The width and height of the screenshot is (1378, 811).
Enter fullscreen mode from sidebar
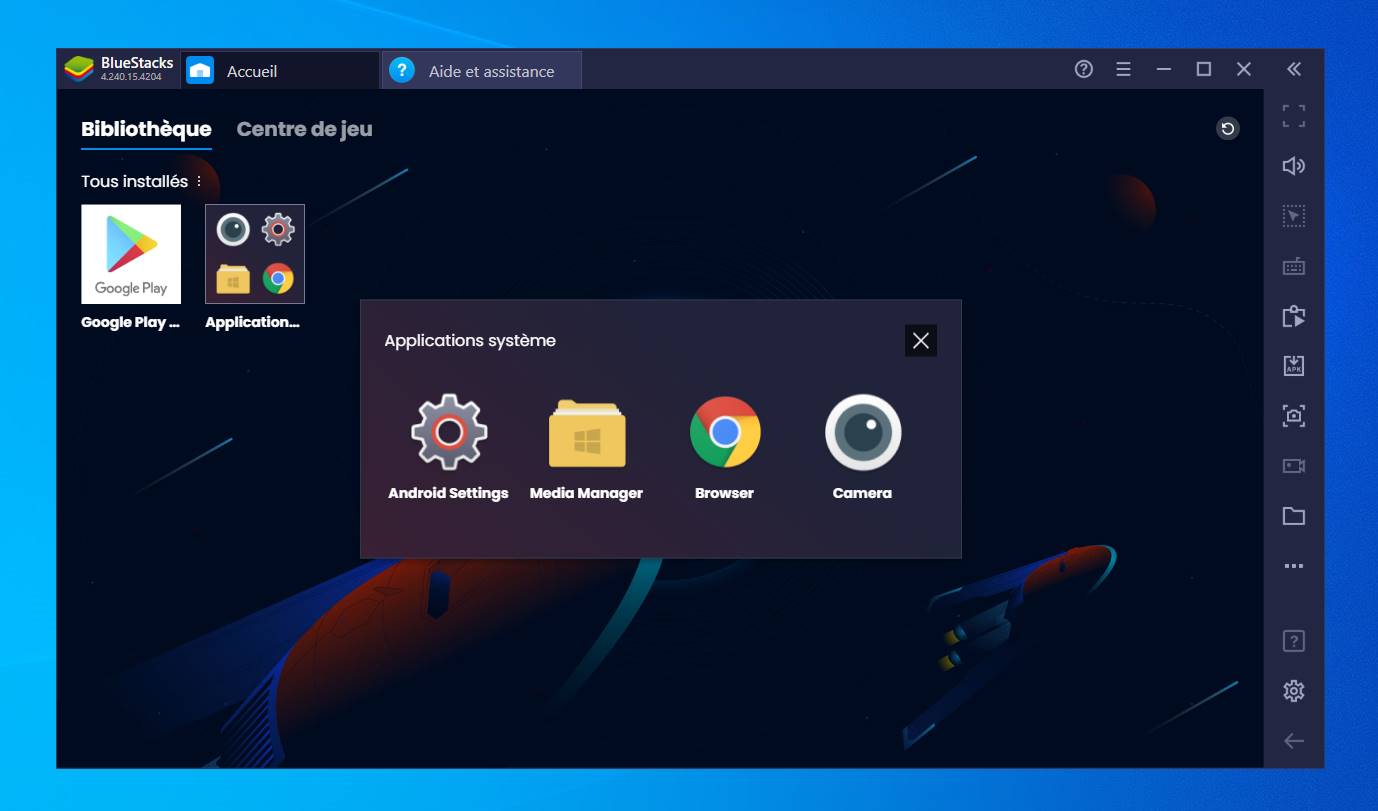pos(1294,116)
